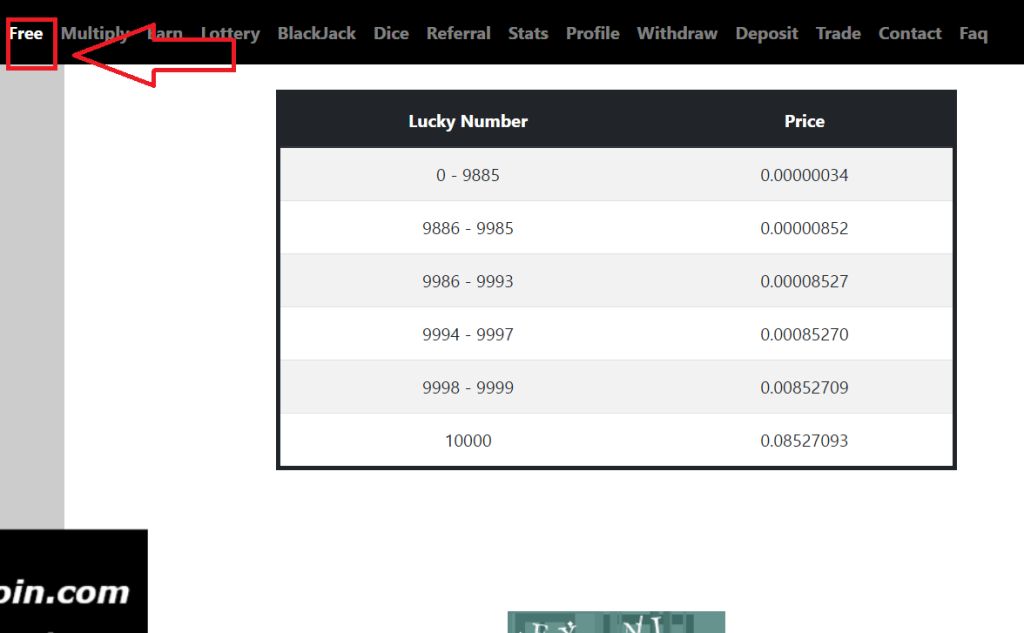Click the black banner ending in 'oin.com'
1024x633 pixels.
click(x=74, y=581)
